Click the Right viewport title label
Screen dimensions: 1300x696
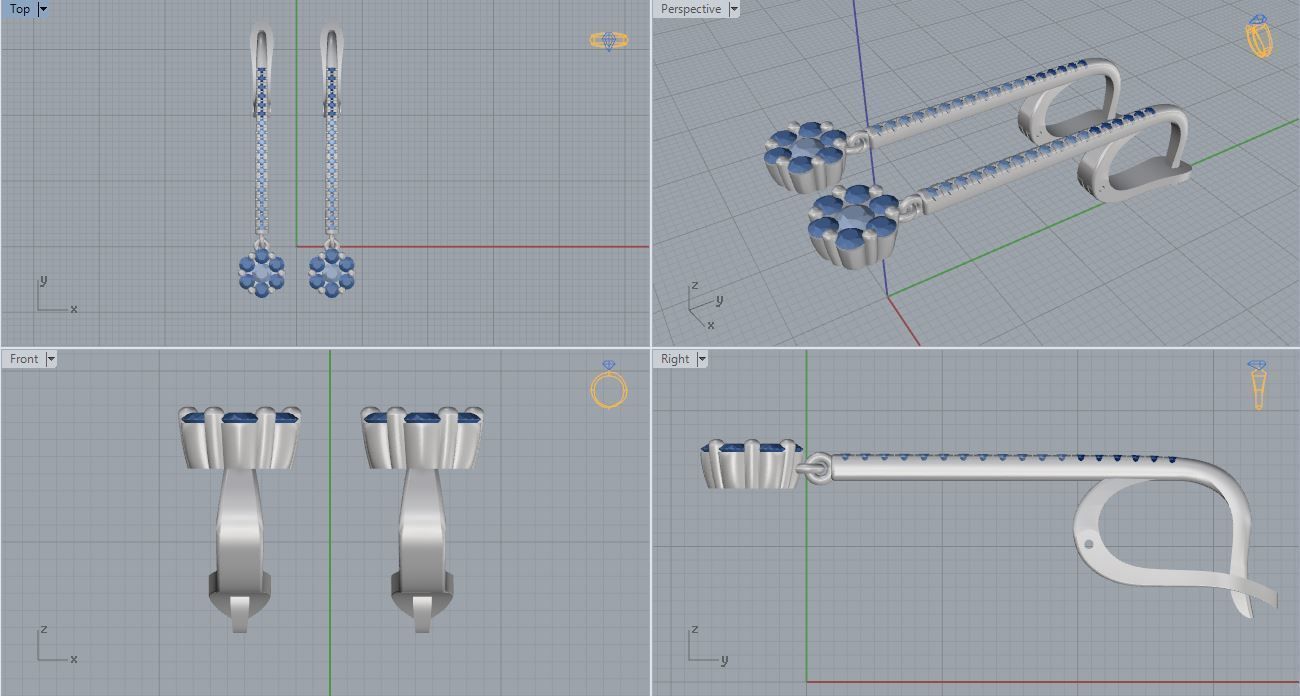pos(675,359)
